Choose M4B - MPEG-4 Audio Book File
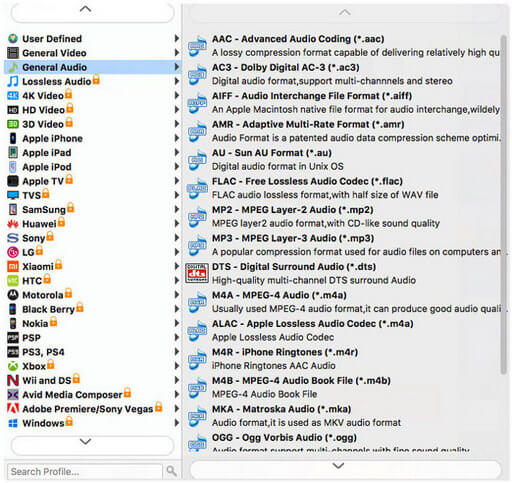 click(x=343, y=387)
